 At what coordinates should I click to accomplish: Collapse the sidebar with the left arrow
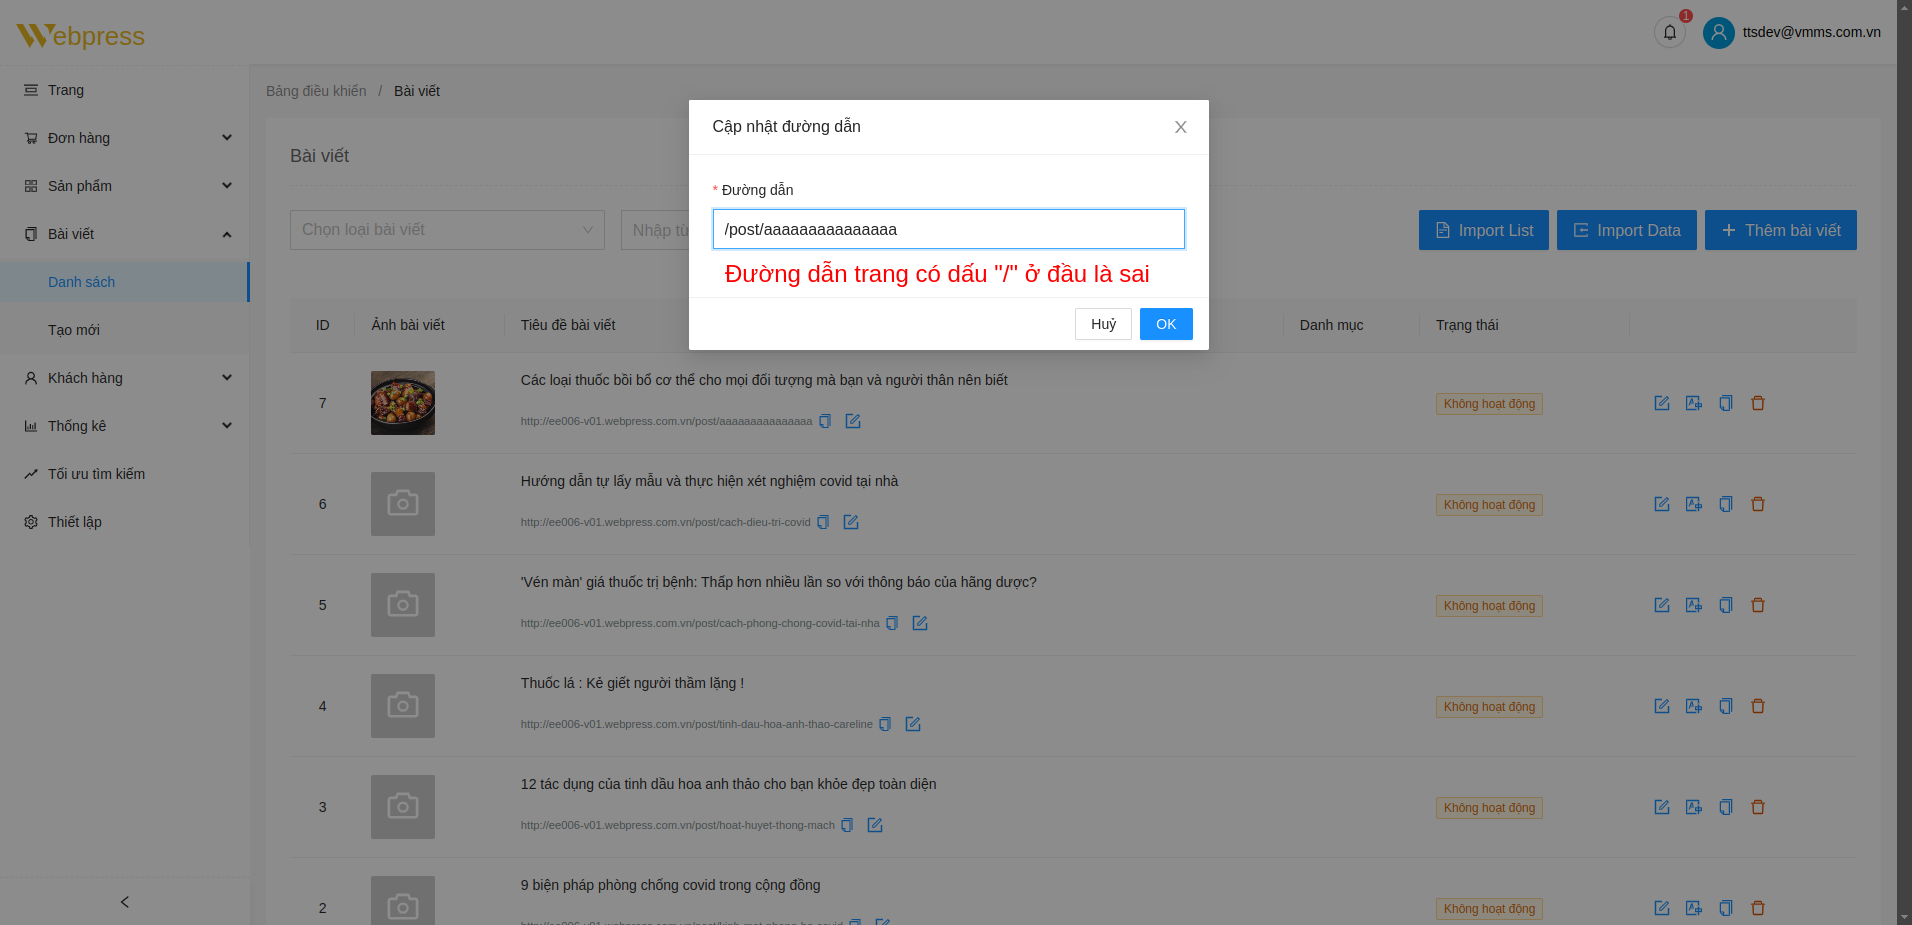click(x=124, y=902)
